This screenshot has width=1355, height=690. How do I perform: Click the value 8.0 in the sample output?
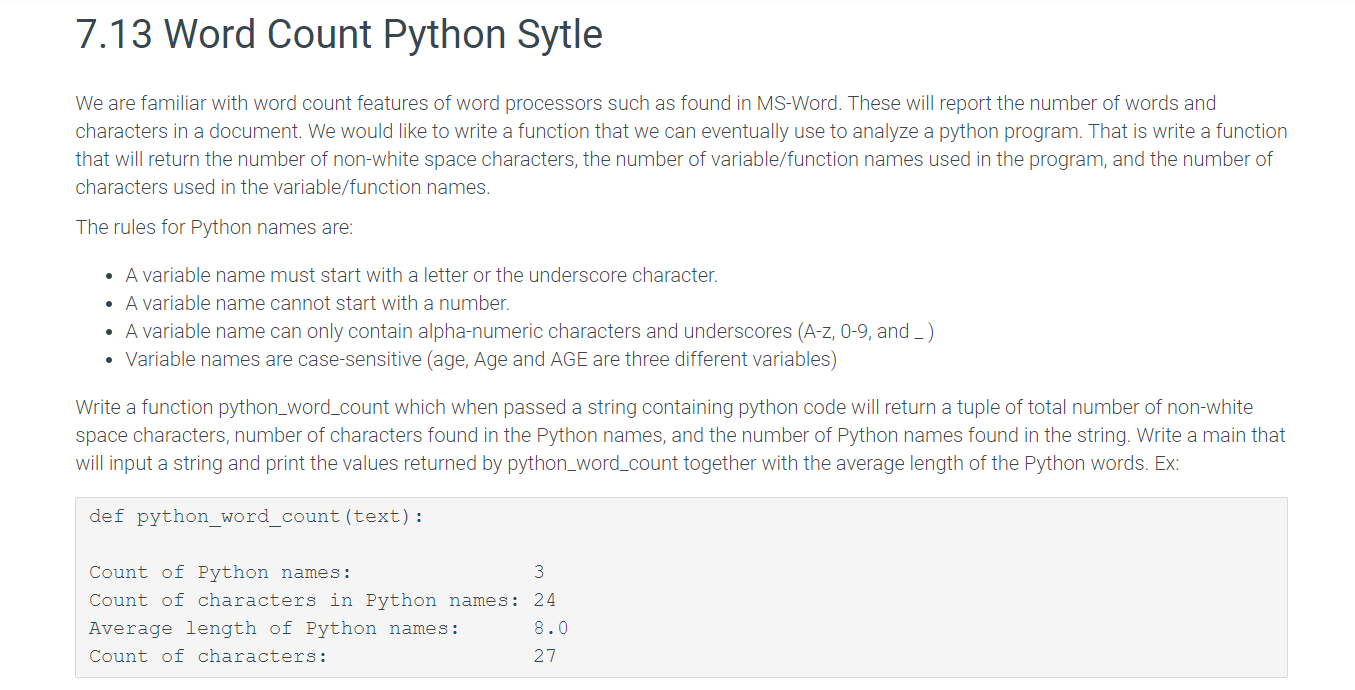551,628
